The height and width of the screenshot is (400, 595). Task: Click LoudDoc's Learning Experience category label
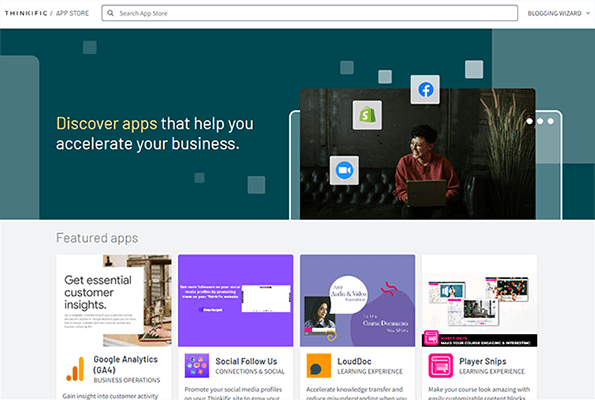coord(370,372)
